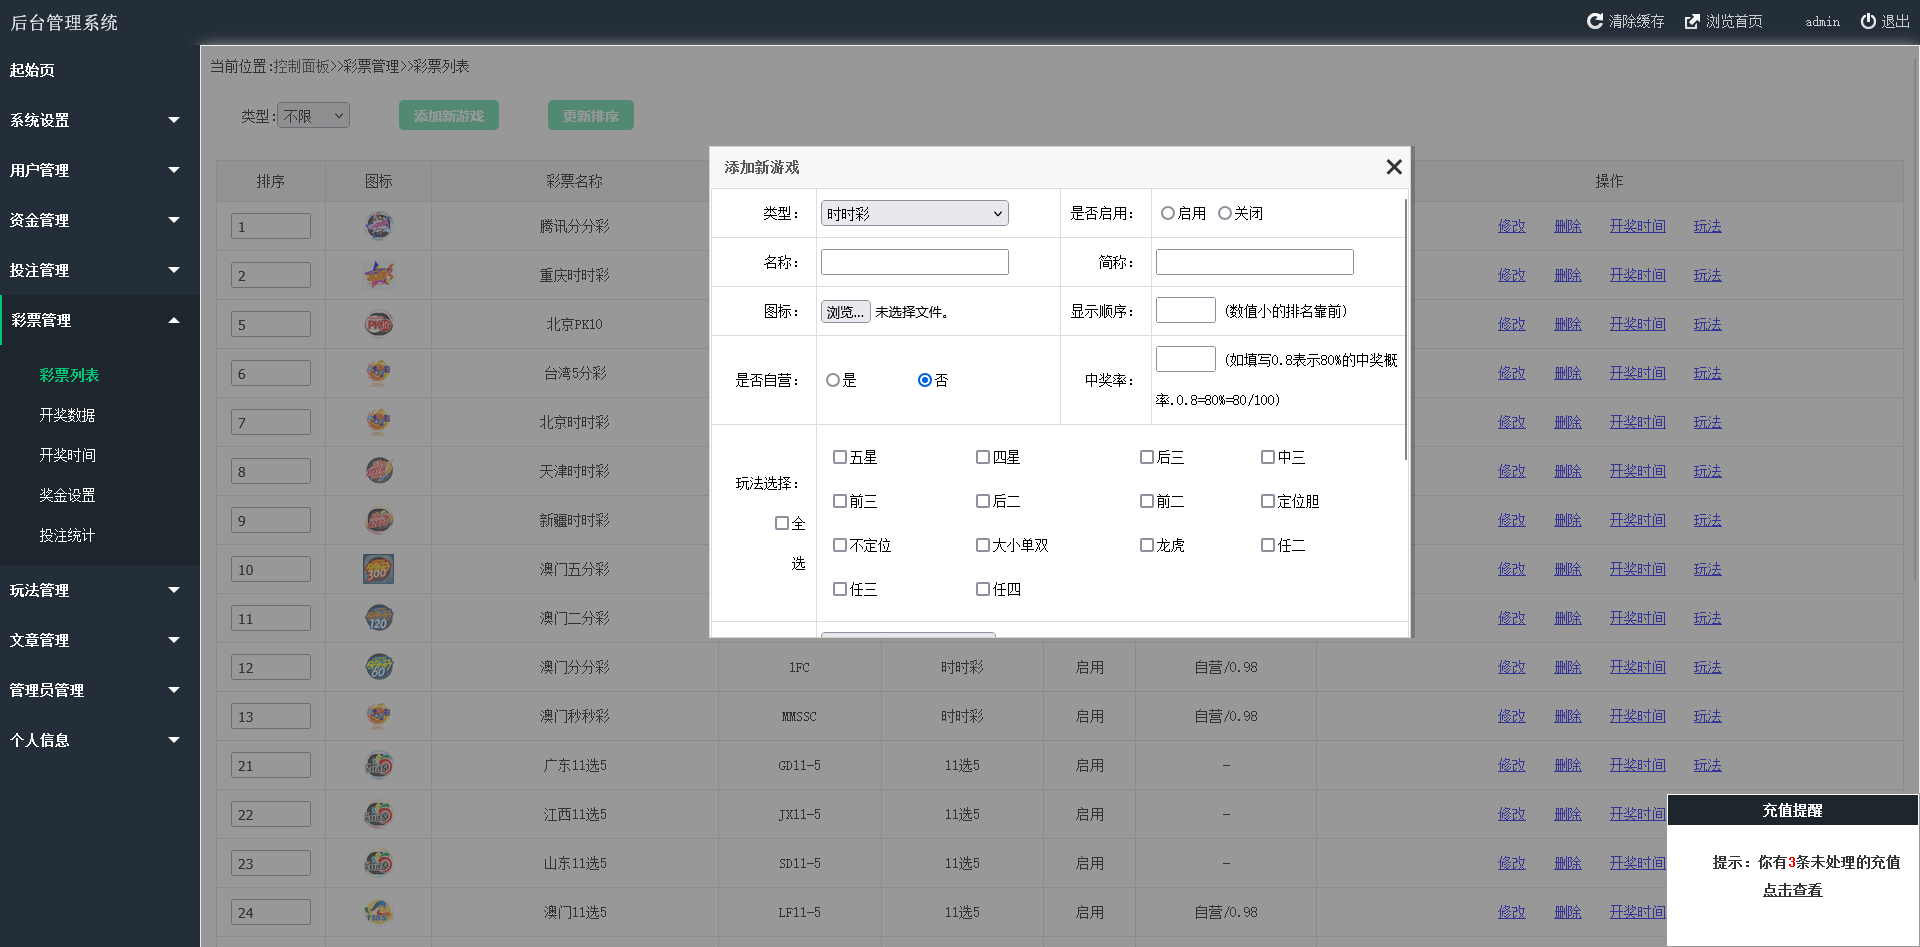Click the logout power icon
This screenshot has height=947, width=1920.
point(1868,21)
